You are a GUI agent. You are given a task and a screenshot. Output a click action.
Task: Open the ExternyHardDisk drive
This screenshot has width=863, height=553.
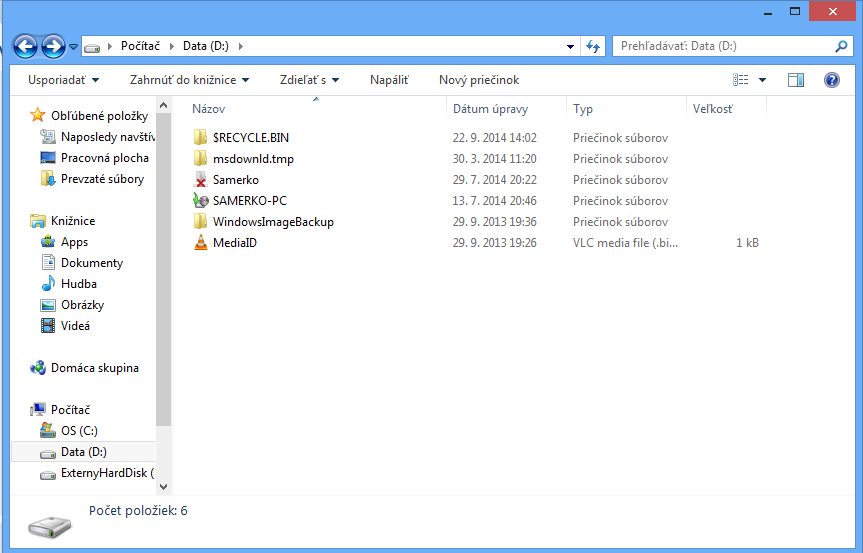[107, 473]
